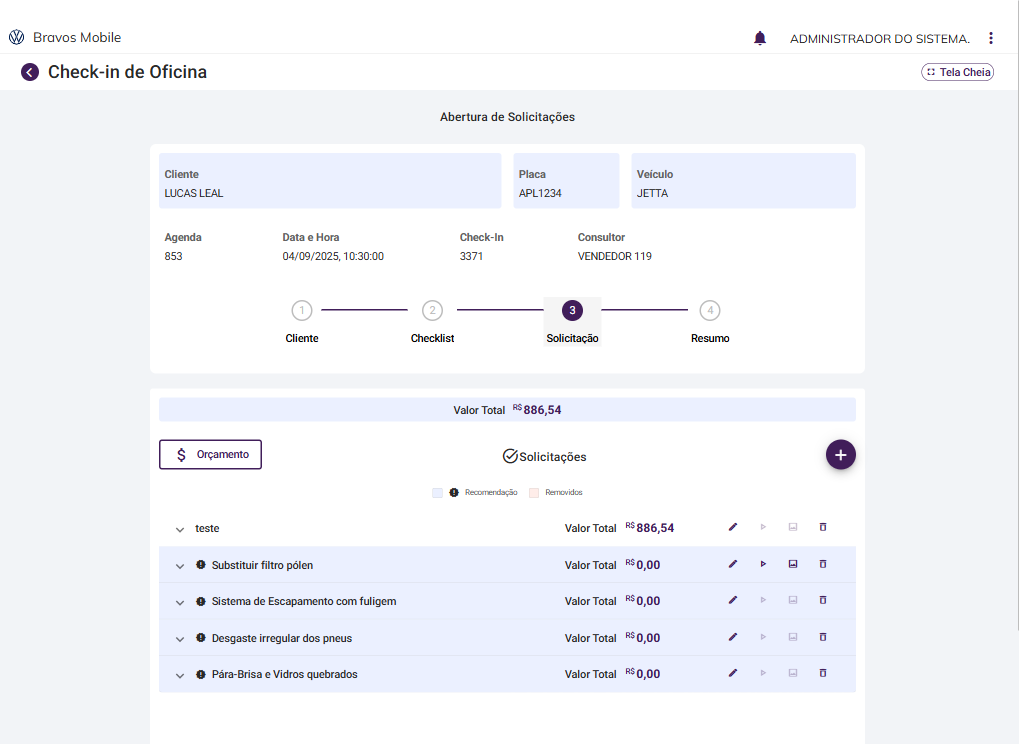Screen dimensions: 1019x744
Task: Delete Pára-Brisa e Vidros quebrados row
Action: [823, 673]
